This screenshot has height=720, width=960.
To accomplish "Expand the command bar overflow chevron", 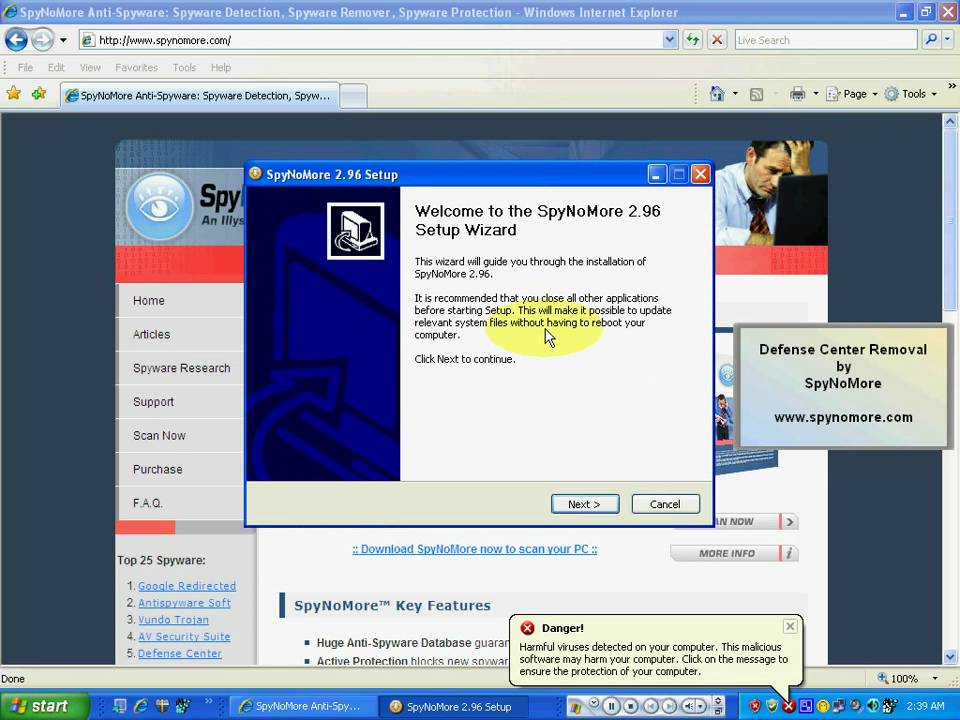I will [x=952, y=86].
